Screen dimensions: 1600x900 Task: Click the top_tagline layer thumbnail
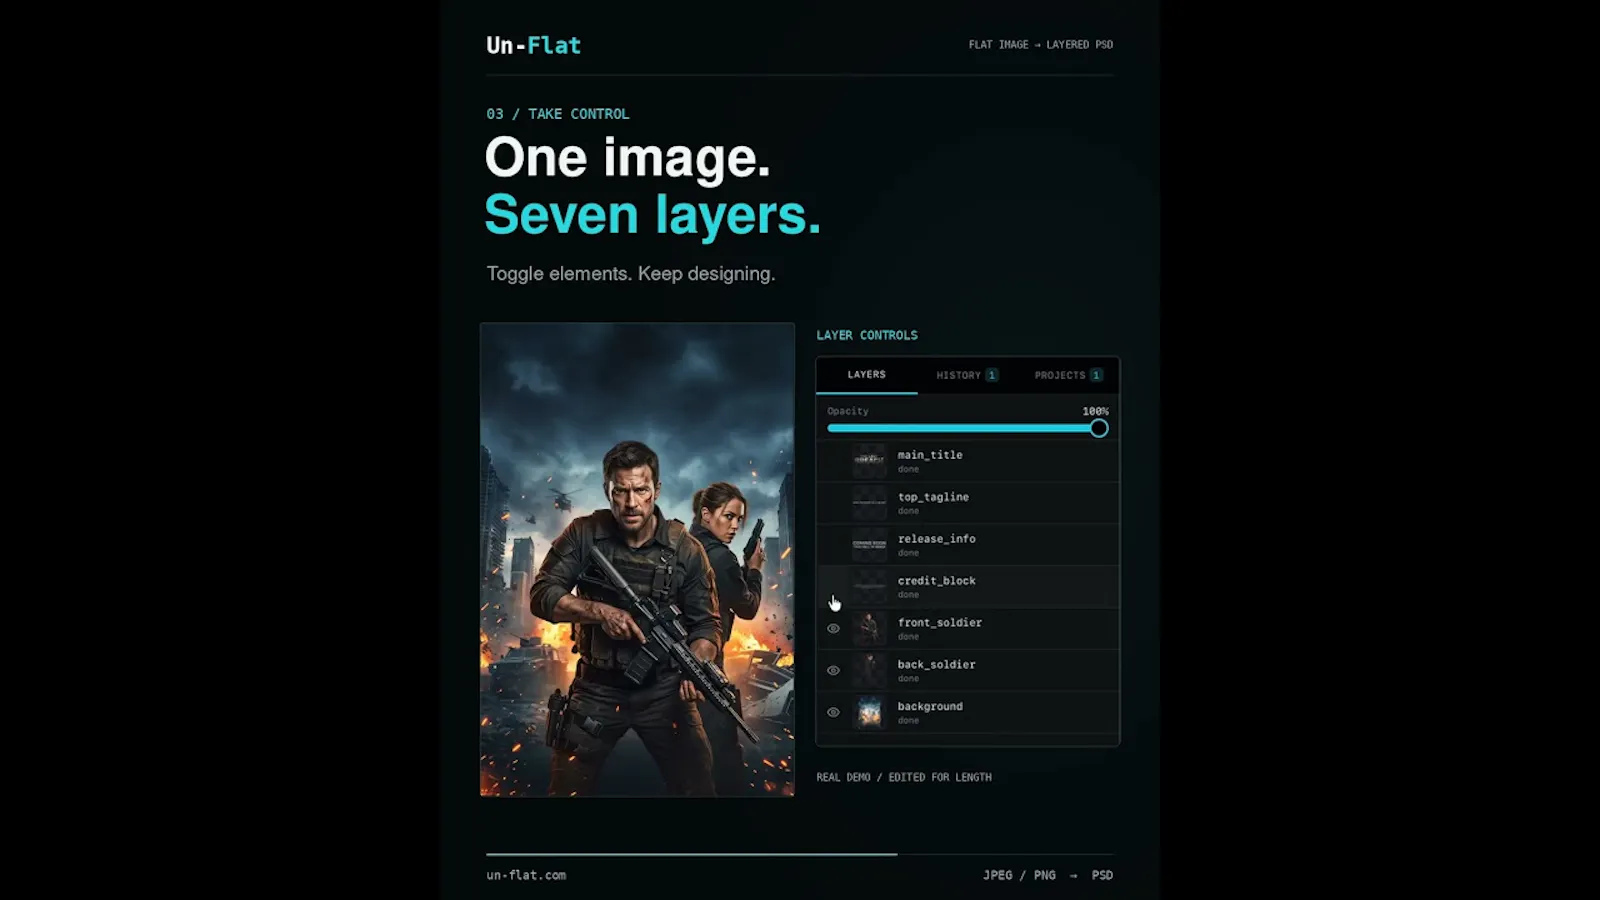click(x=869, y=503)
